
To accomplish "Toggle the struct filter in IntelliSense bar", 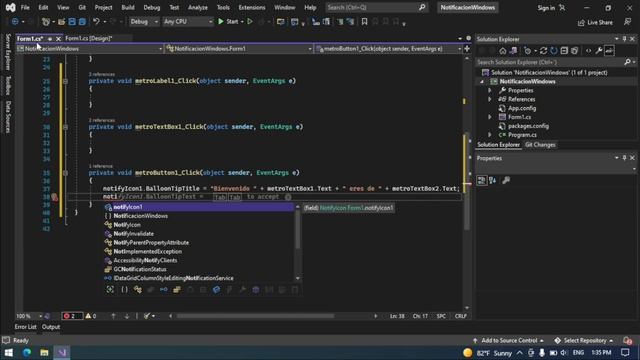I will 151,289.
